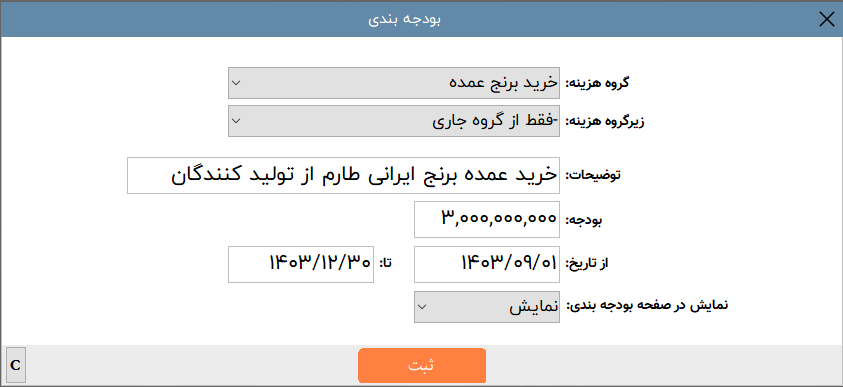Open the گروه هزینه combo box

(394, 83)
